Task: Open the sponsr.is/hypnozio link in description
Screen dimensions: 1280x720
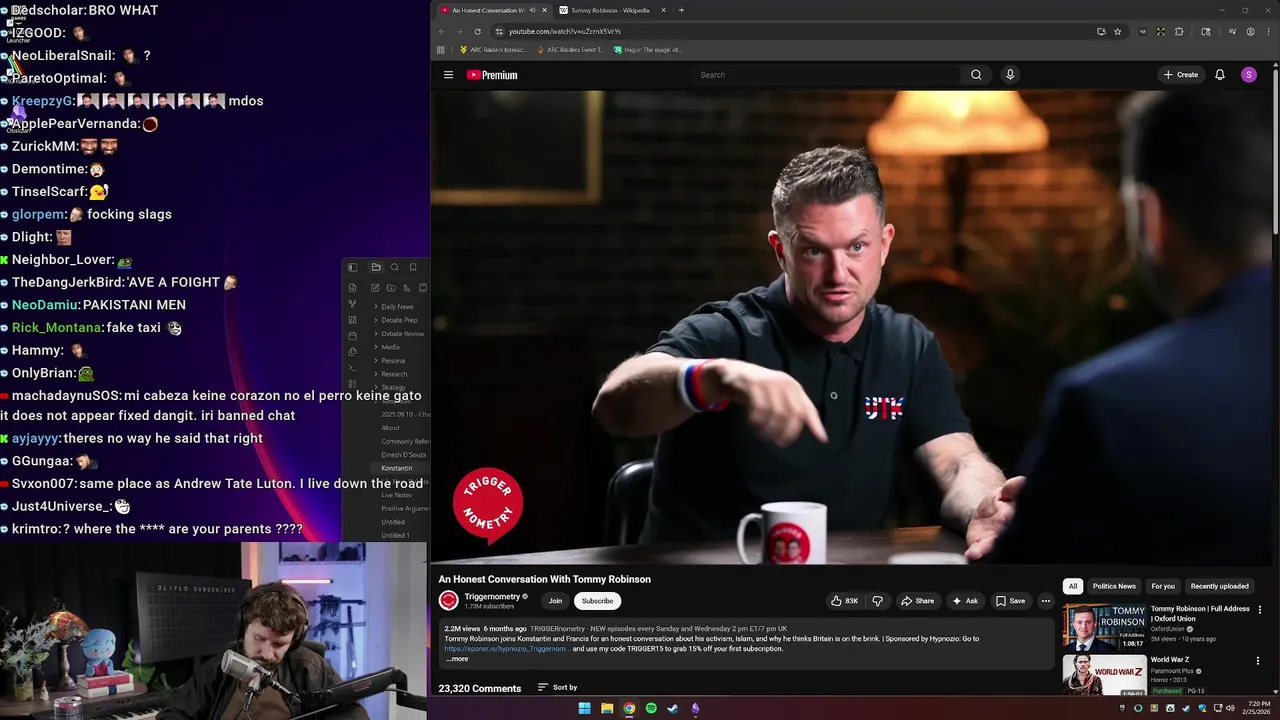Action: click(505, 649)
